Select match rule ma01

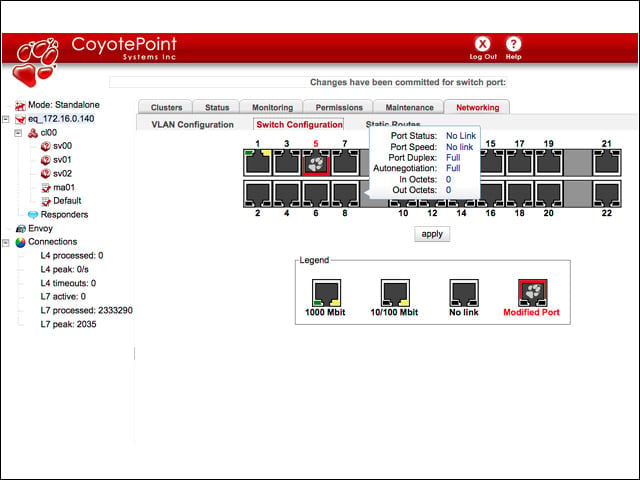coord(64,188)
